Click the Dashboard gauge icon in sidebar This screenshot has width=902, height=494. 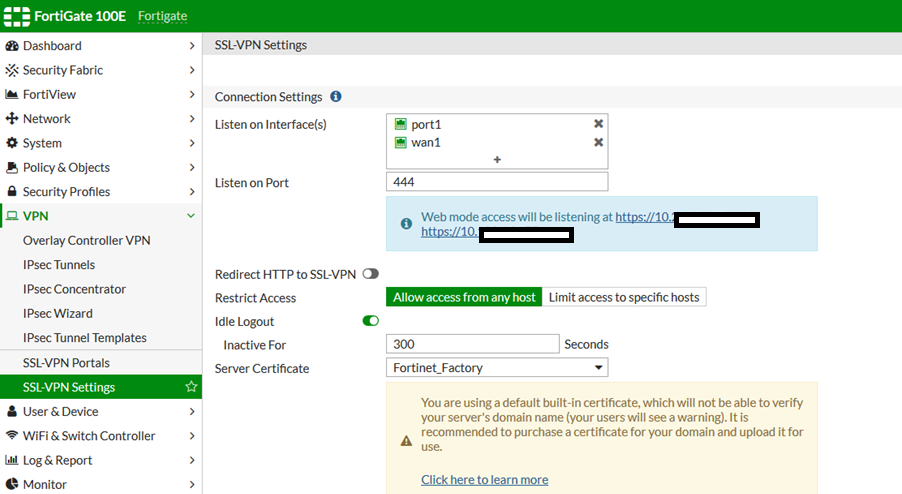point(13,46)
